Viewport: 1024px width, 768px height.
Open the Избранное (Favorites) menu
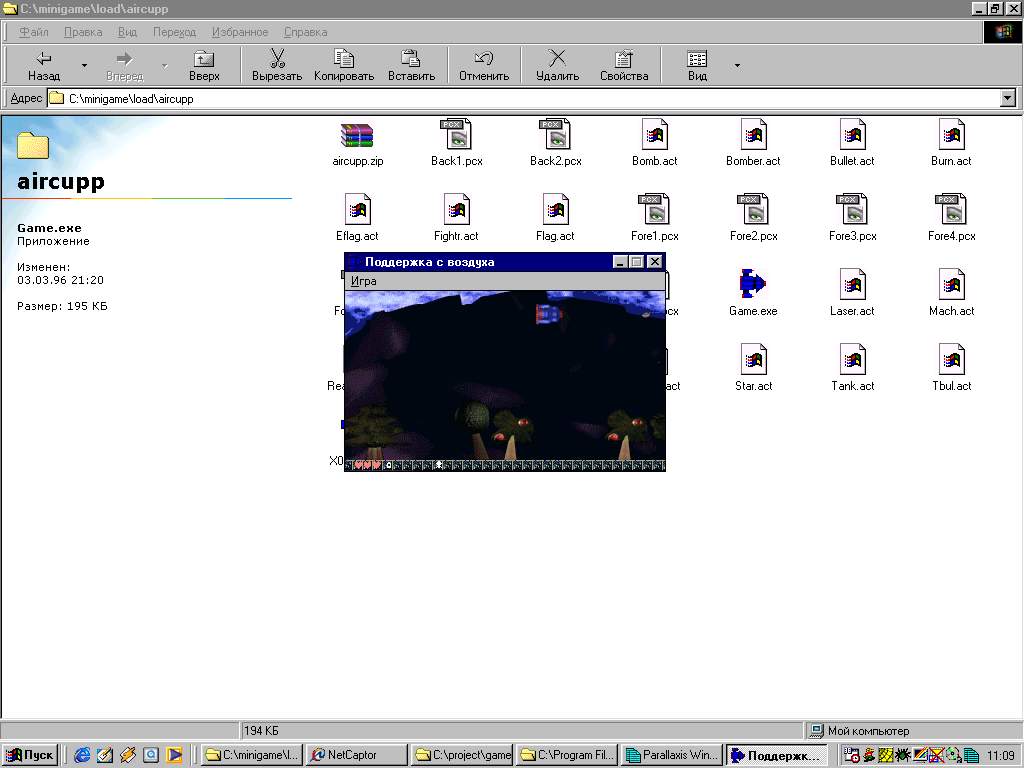[240, 32]
